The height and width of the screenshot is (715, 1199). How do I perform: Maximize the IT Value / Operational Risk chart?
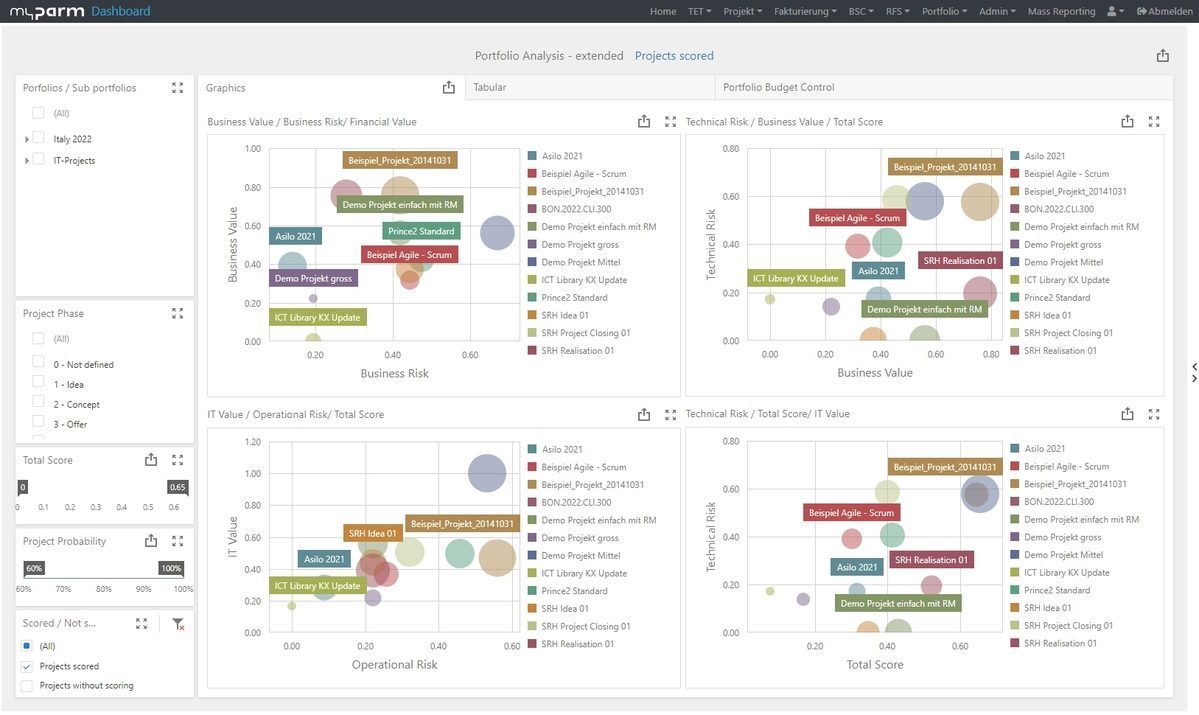pyautogui.click(x=670, y=414)
